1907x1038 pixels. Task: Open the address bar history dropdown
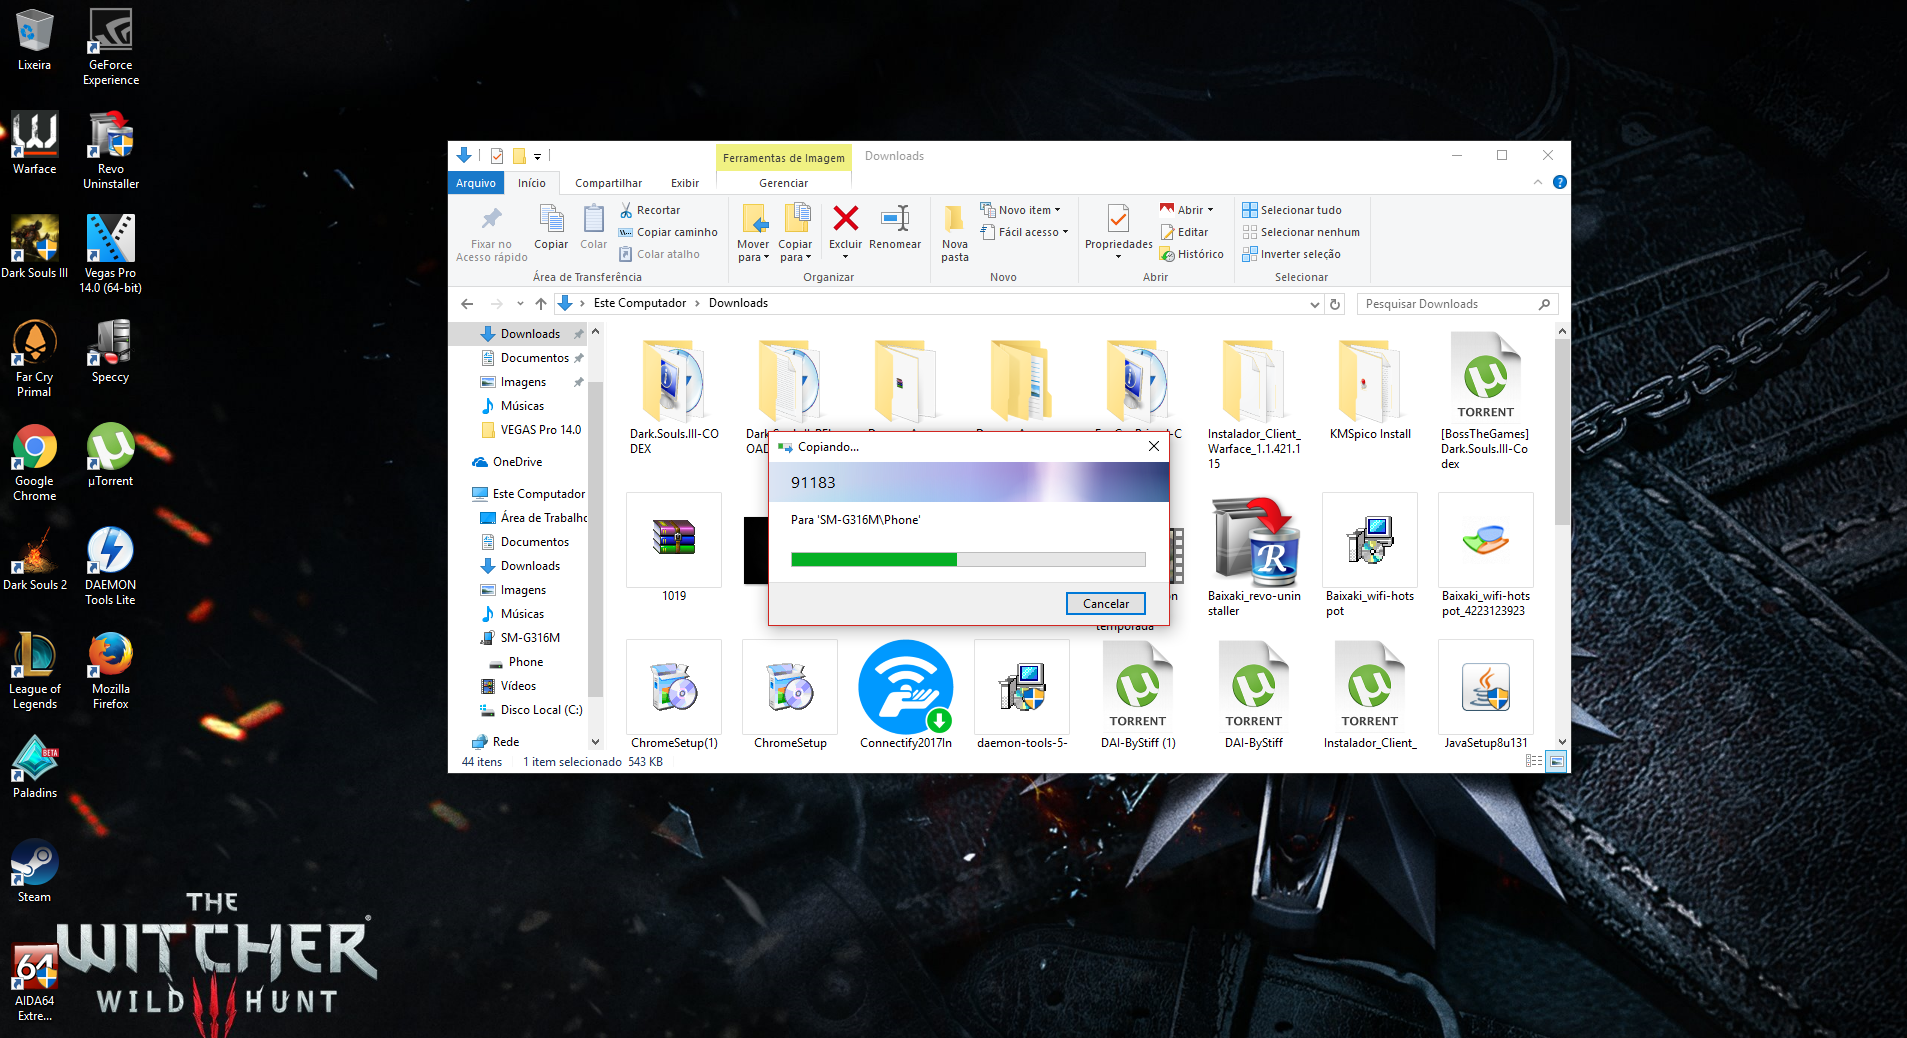click(1314, 304)
